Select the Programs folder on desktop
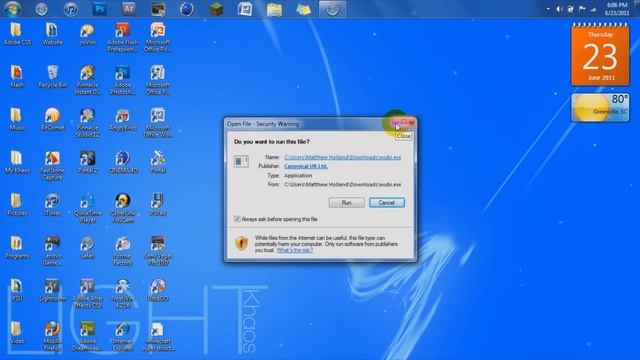This screenshot has height=360, width=640. coord(17,247)
